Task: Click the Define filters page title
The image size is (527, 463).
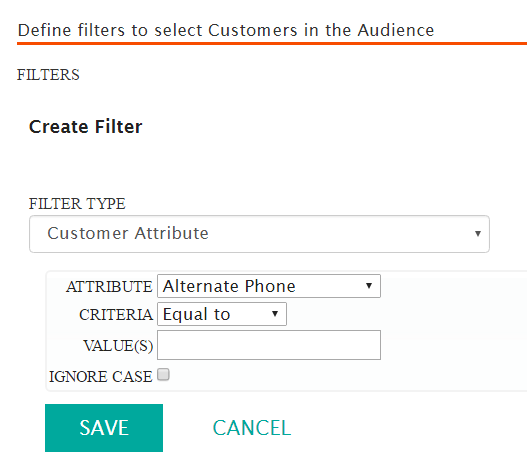Action: tap(226, 30)
